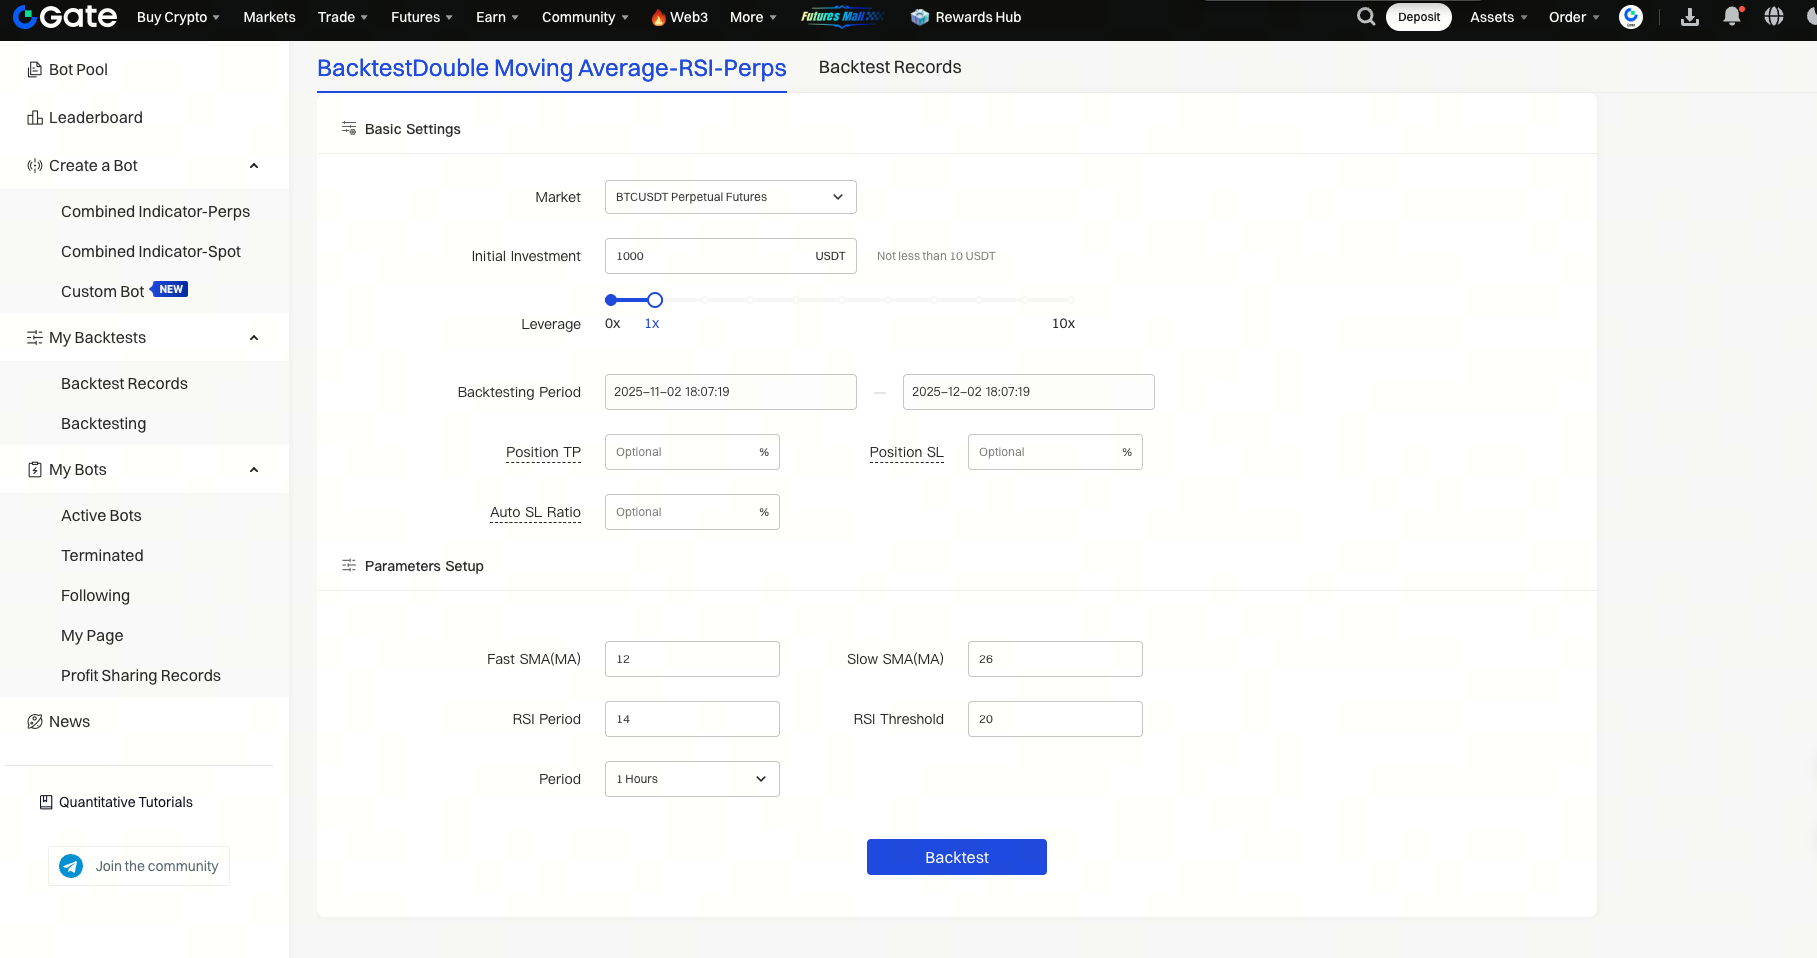Collapse the Create a Bot section
Screen dimensions: 1817x958
254,166
